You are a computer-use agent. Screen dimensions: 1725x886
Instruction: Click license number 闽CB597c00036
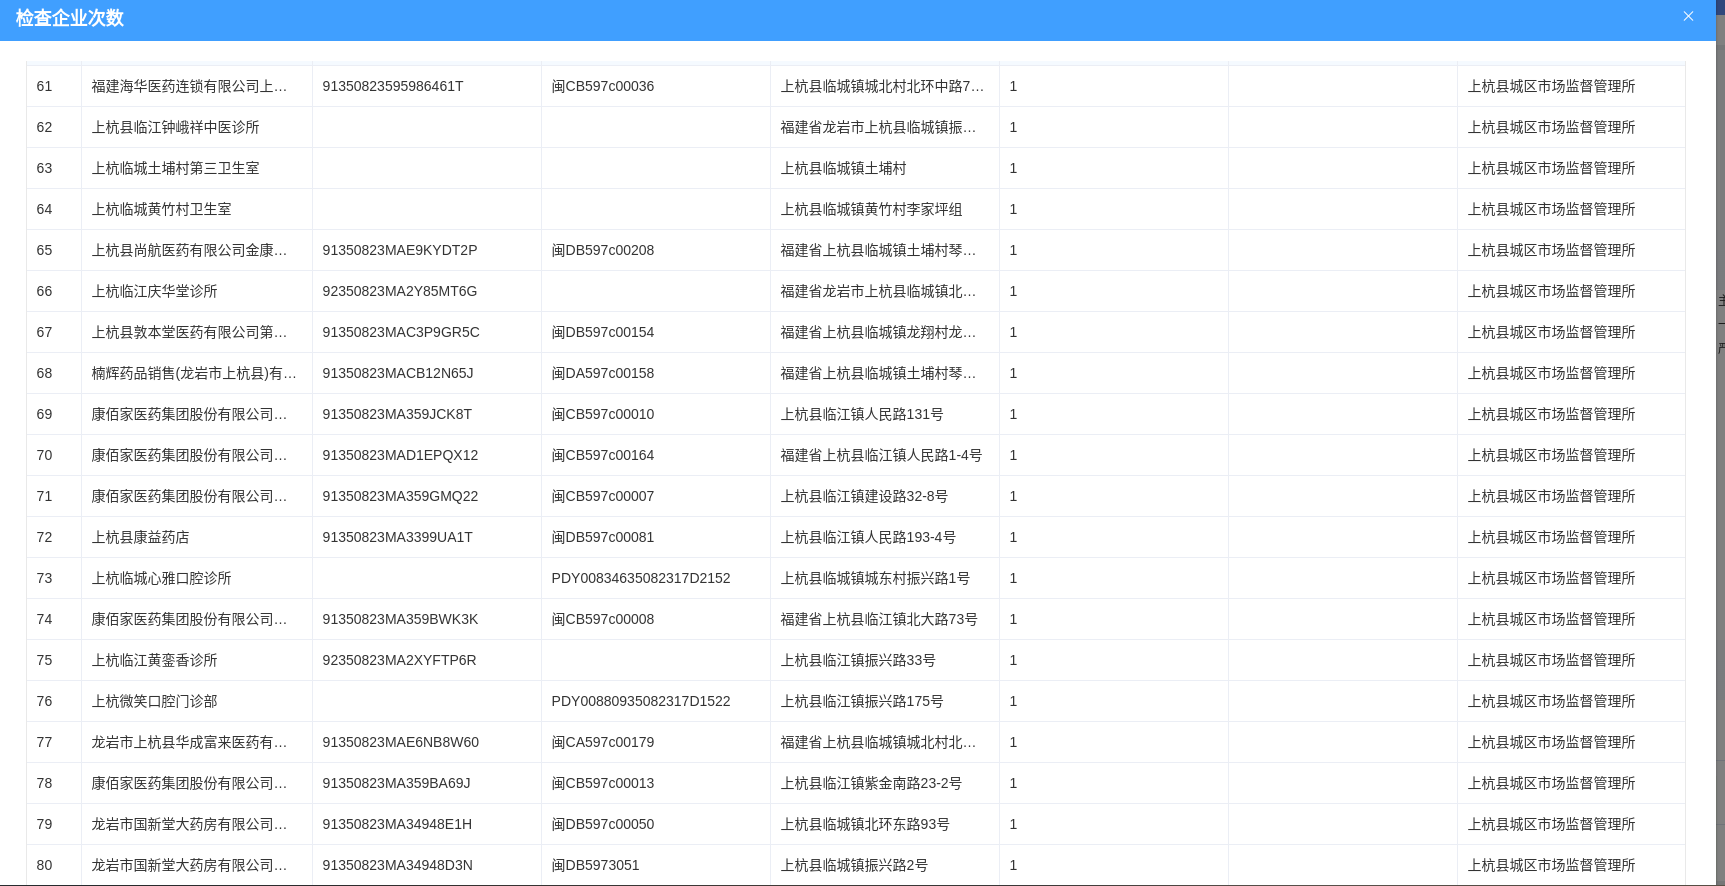point(603,87)
